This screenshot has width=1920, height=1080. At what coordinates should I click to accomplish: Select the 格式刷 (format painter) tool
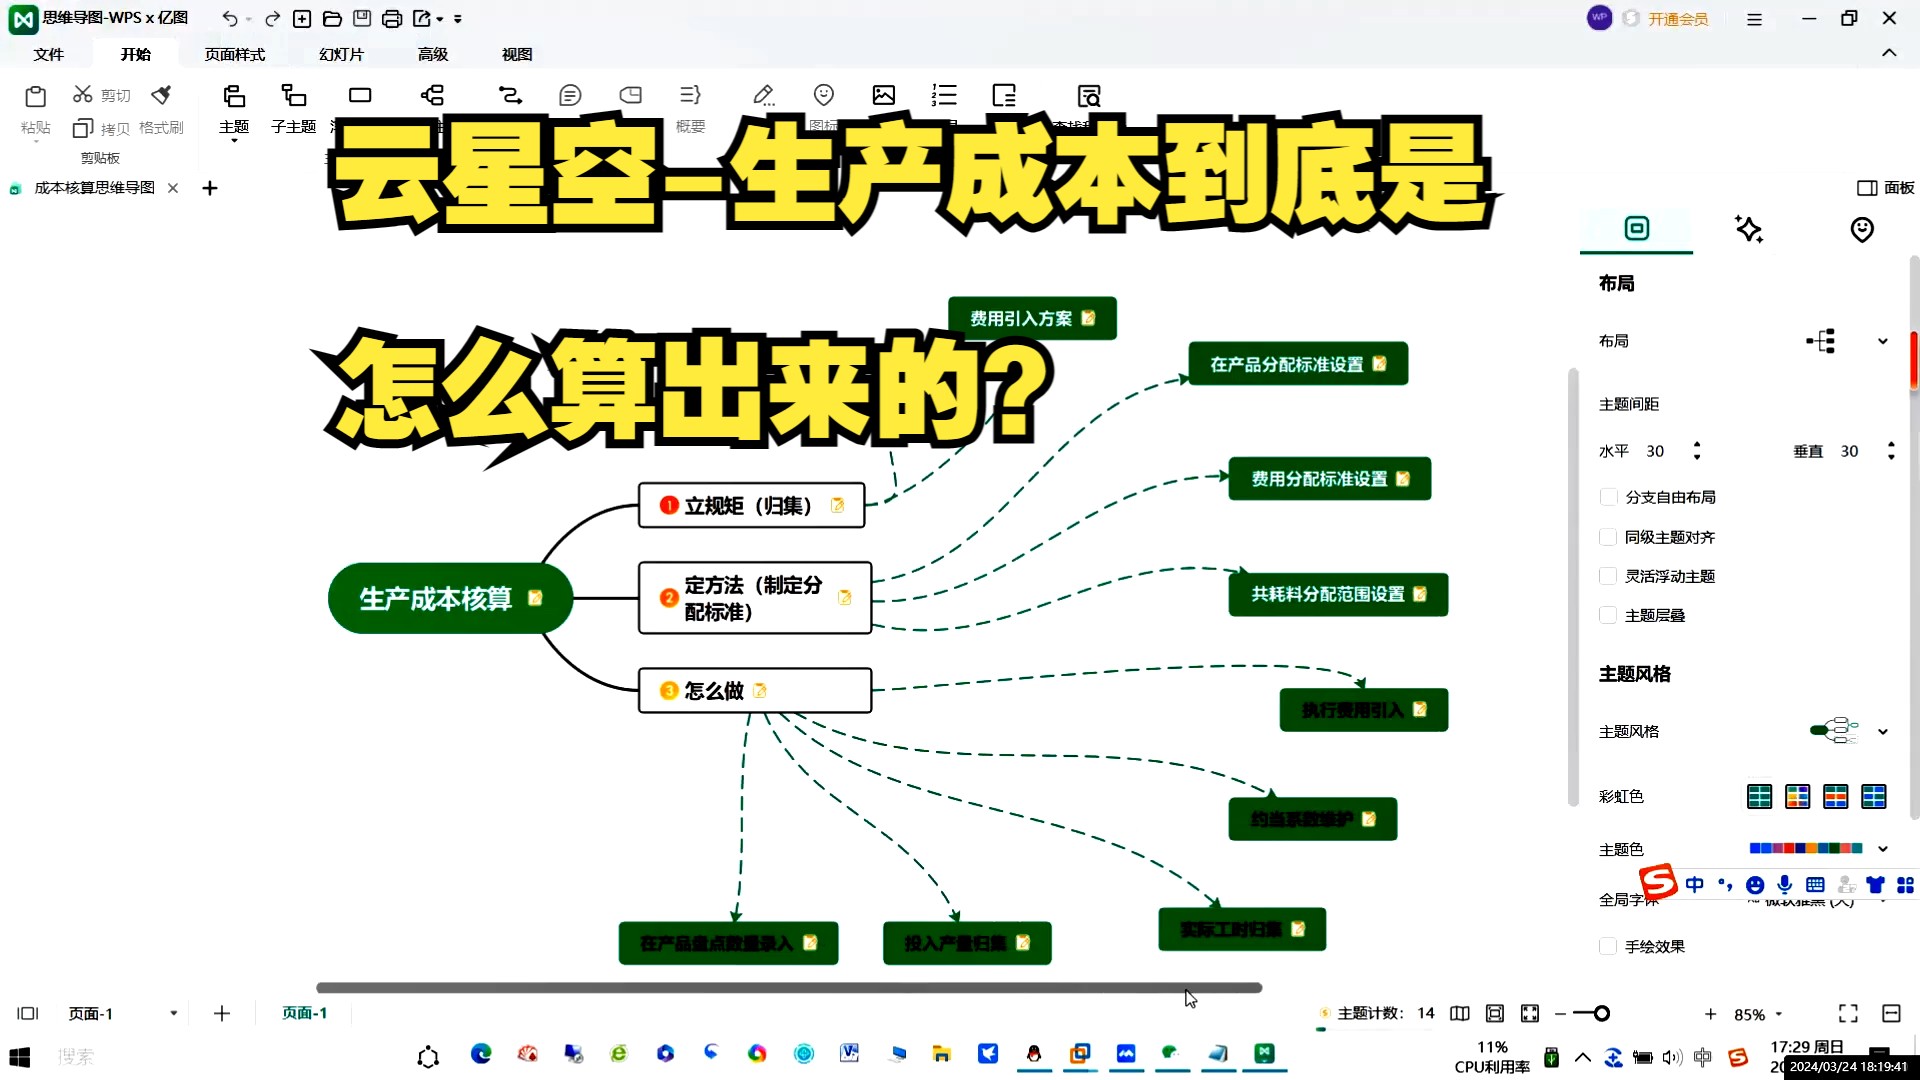coord(160,110)
